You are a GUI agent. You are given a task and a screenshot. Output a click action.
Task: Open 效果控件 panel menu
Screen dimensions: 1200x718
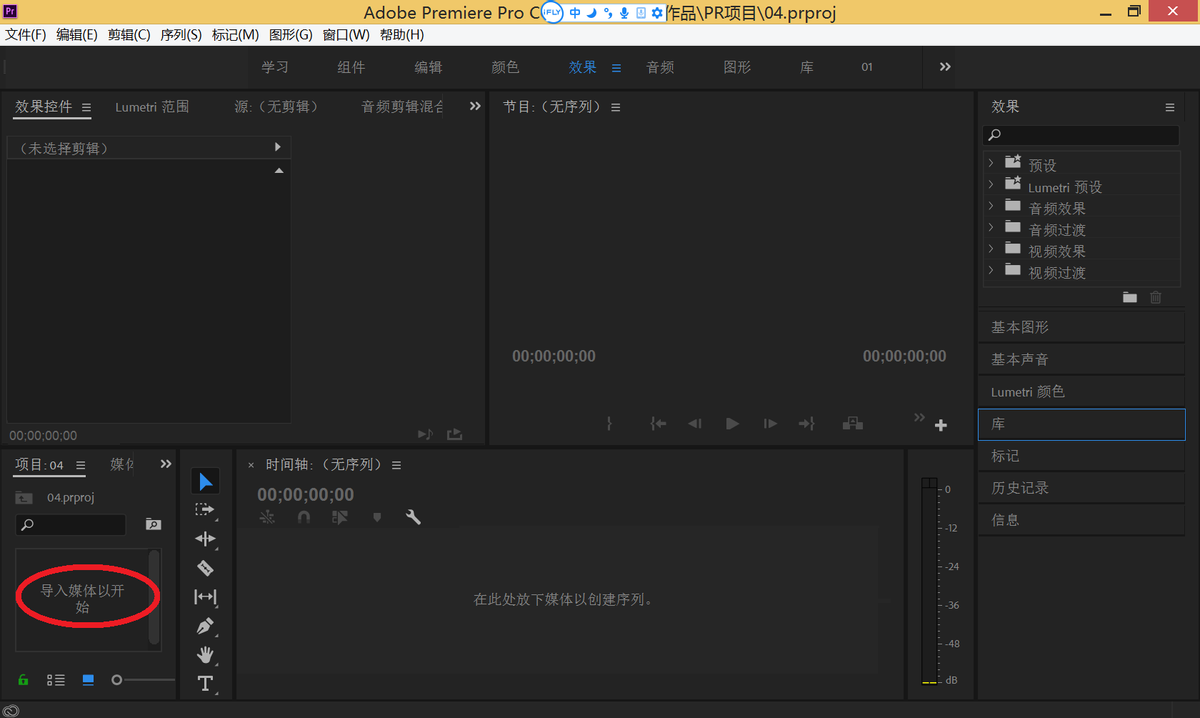click(x=86, y=107)
